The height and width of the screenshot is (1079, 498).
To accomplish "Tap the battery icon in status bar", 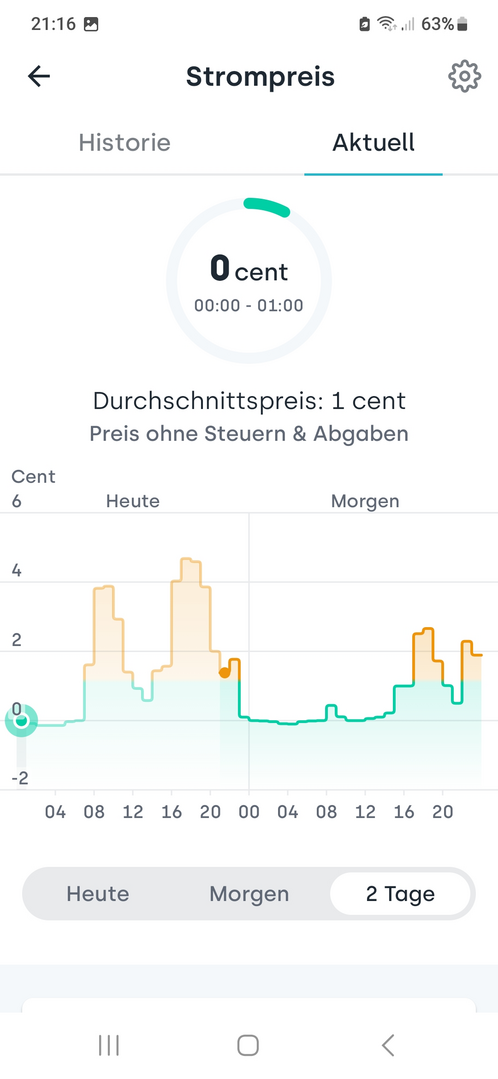I will coord(462,25).
